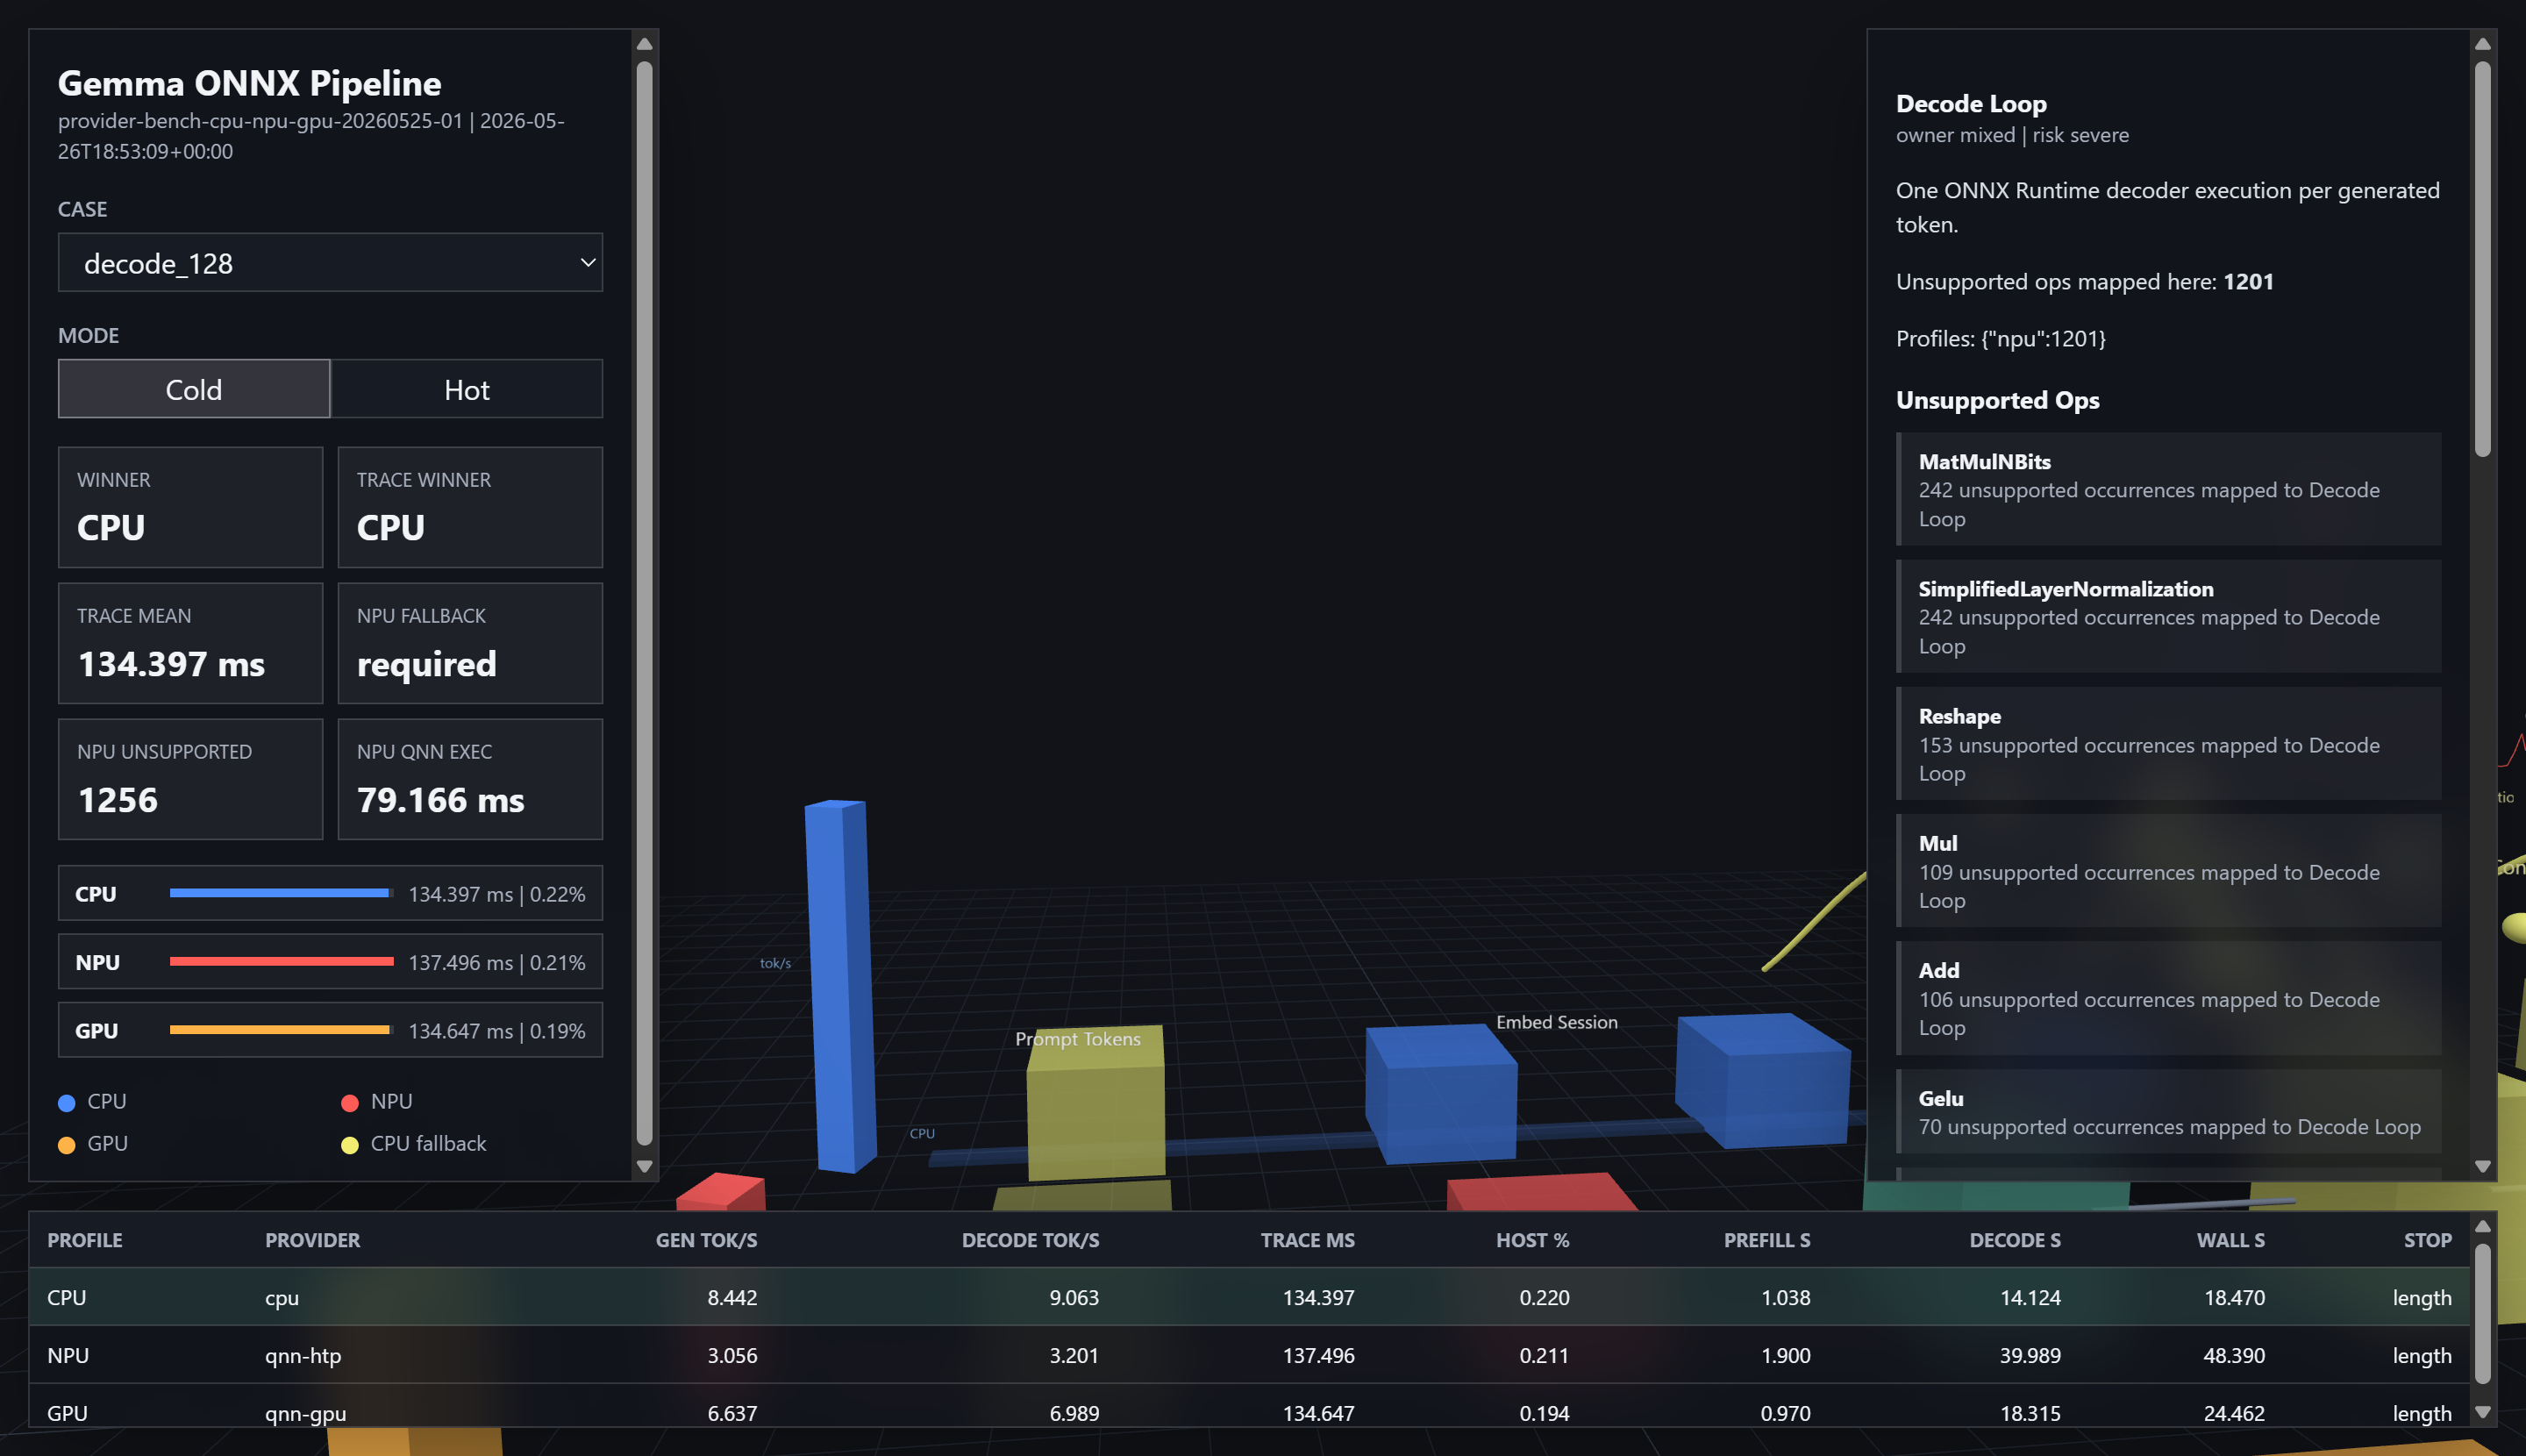The height and width of the screenshot is (1456, 2526).
Task: Click the Decode Loop panel scroll-up arrow
Action: (x=2483, y=44)
